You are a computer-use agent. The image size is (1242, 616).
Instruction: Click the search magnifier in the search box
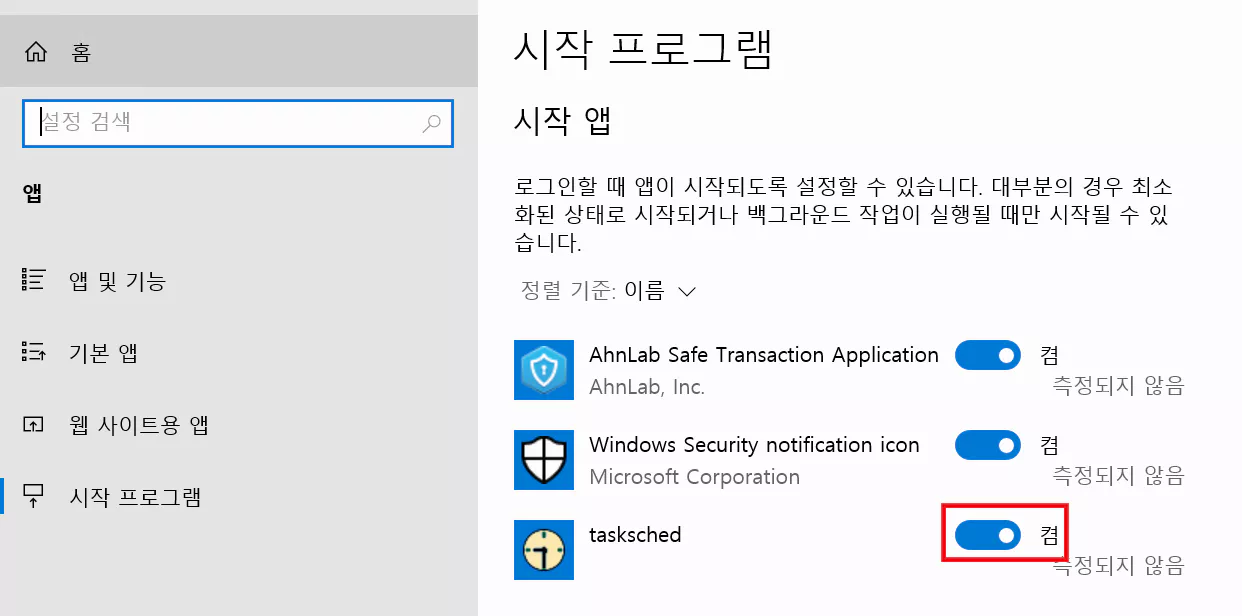[x=430, y=123]
